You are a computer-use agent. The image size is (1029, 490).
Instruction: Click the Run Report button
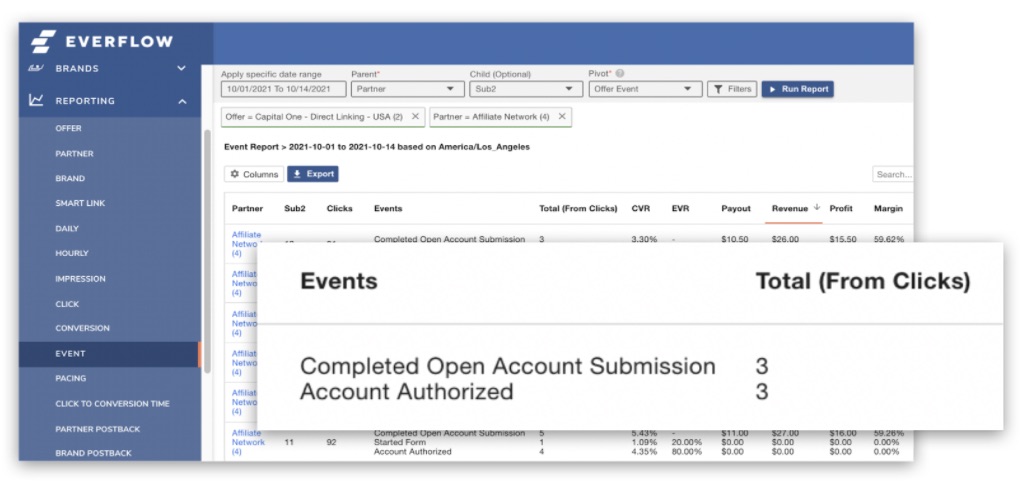tap(797, 89)
